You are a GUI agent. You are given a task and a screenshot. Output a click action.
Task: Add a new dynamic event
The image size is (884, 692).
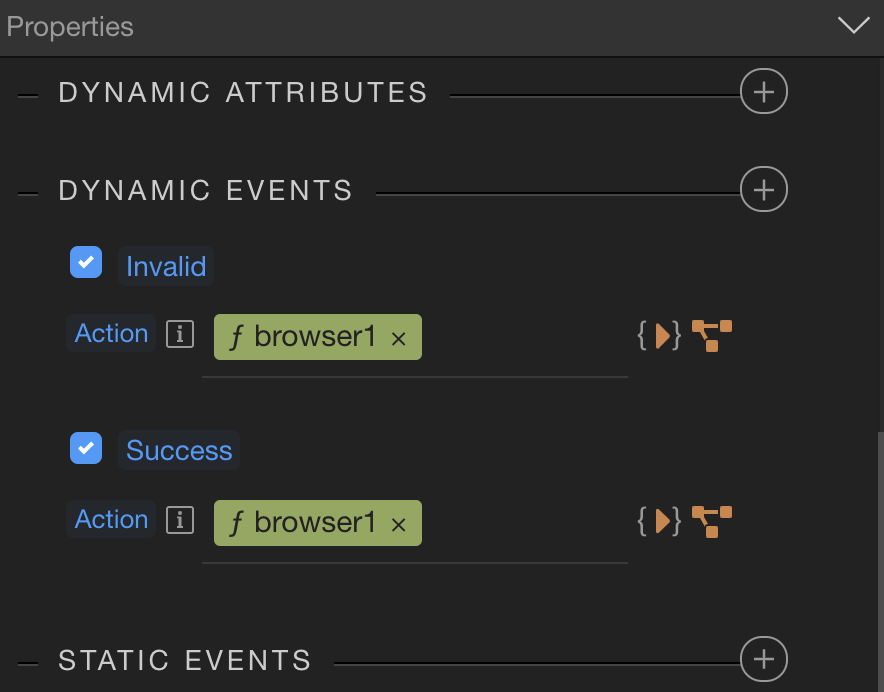tap(763, 189)
